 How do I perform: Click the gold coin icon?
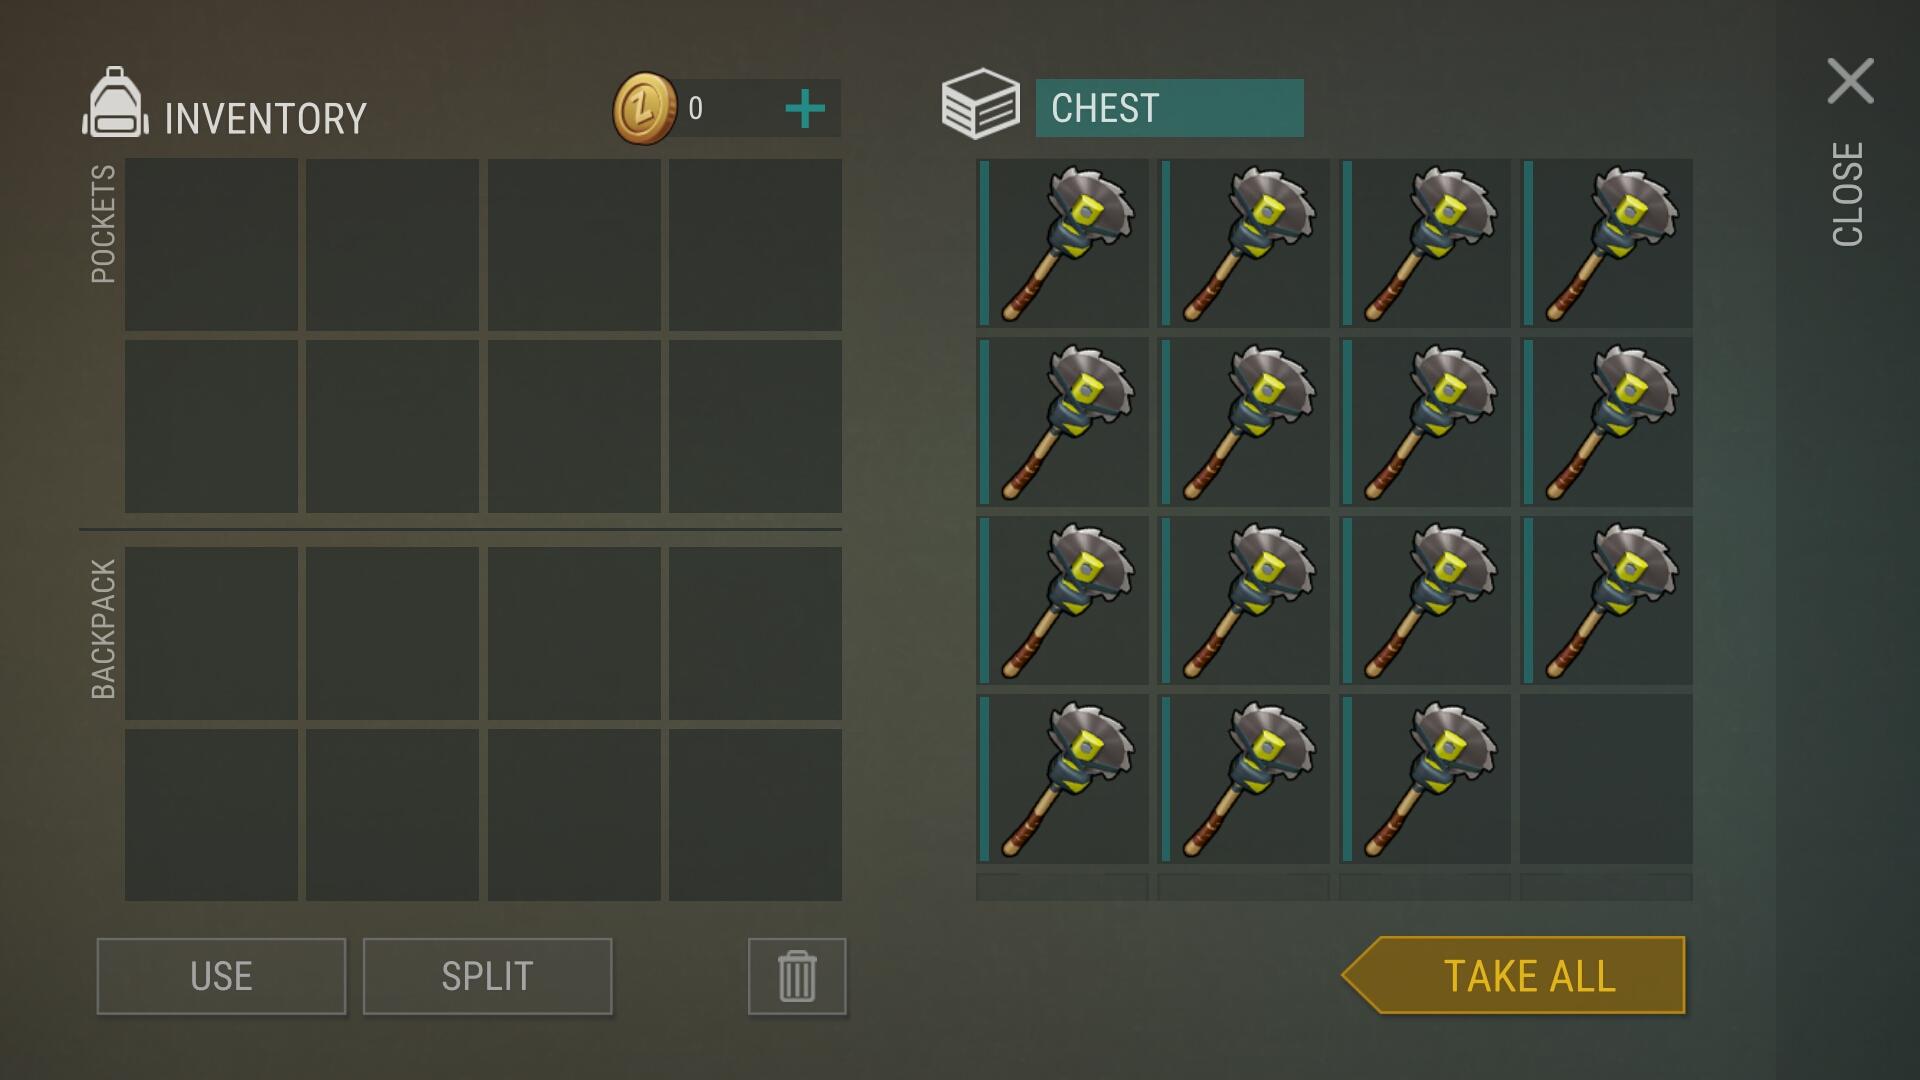pyautogui.click(x=645, y=108)
